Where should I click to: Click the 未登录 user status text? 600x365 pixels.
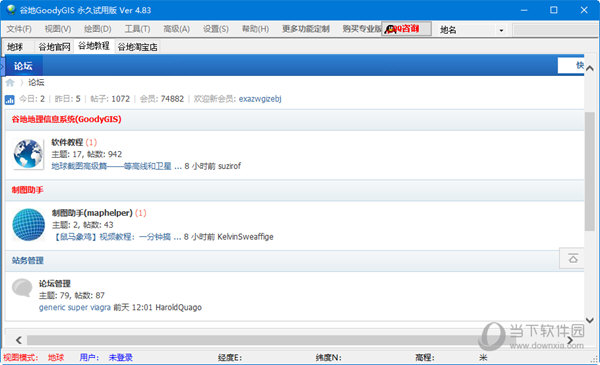(x=121, y=358)
